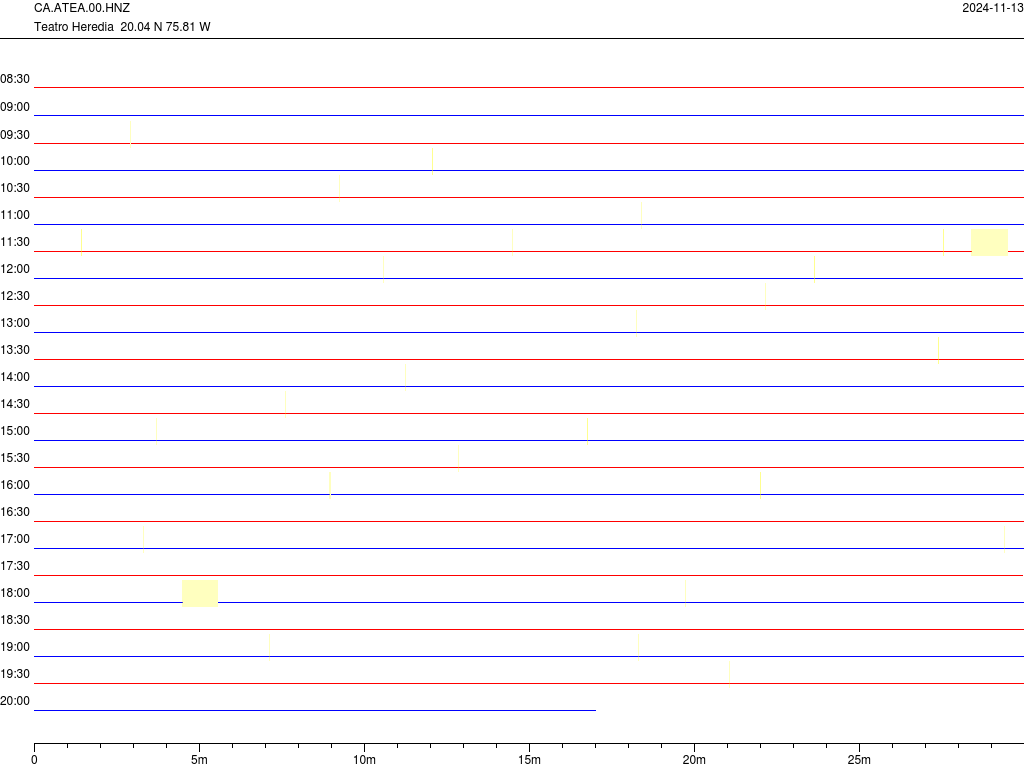Select the 17:00 time label
The image size is (1024, 768).
pyautogui.click(x=15, y=539)
